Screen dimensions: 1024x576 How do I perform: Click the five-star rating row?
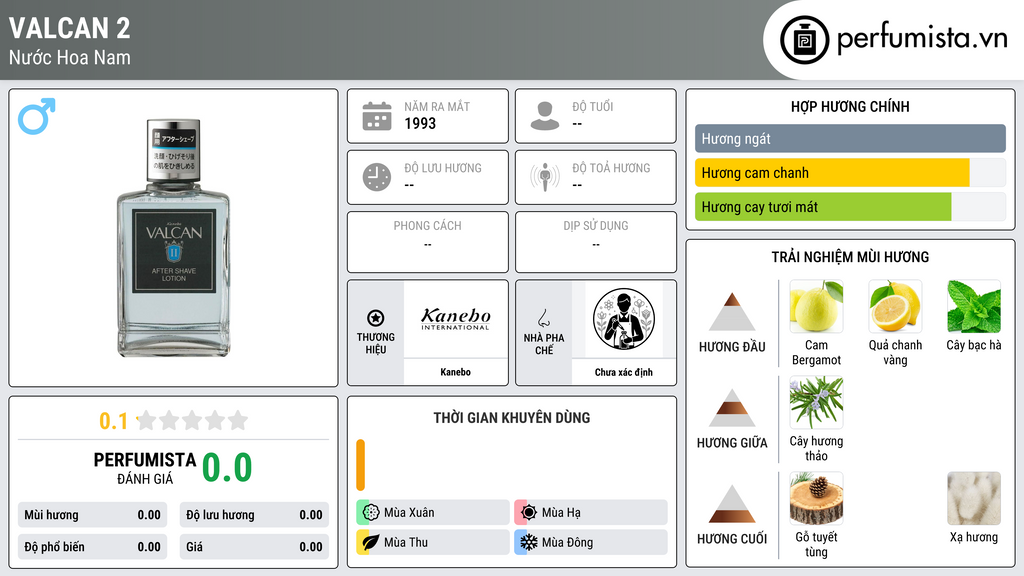pyautogui.click(x=192, y=420)
